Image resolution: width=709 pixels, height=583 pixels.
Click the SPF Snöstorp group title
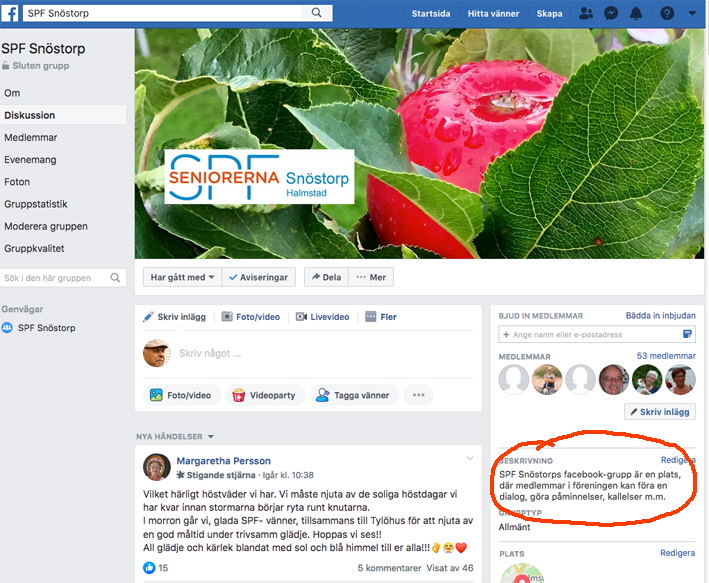(x=43, y=49)
